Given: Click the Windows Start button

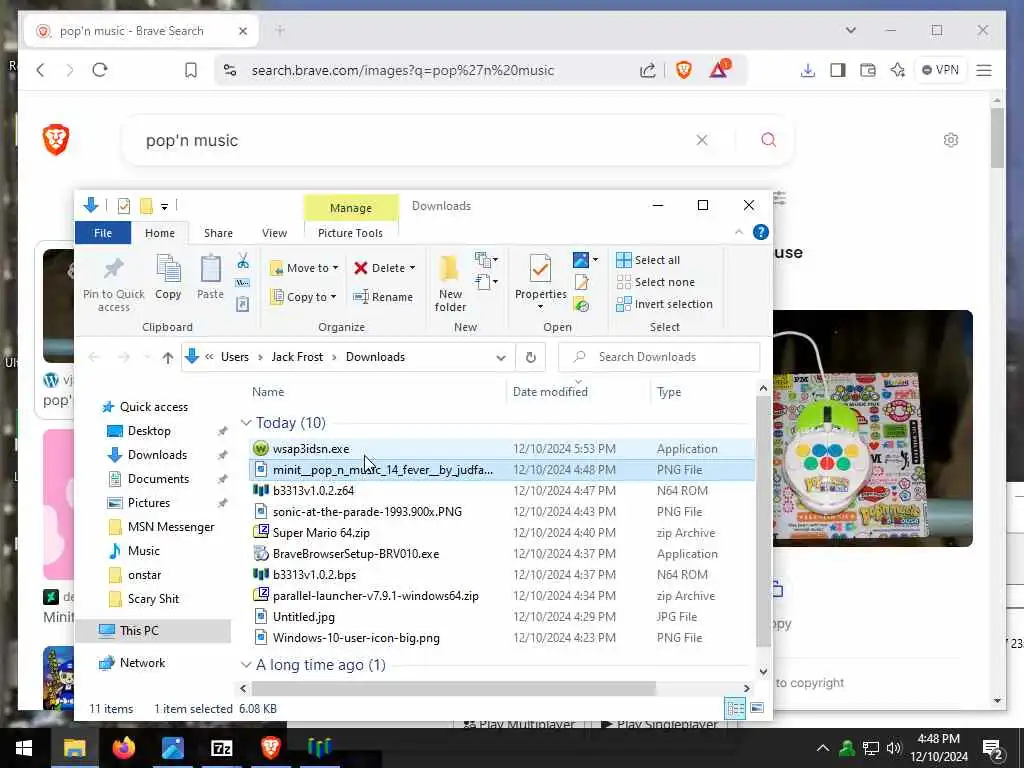Looking at the screenshot, I should pos(24,748).
